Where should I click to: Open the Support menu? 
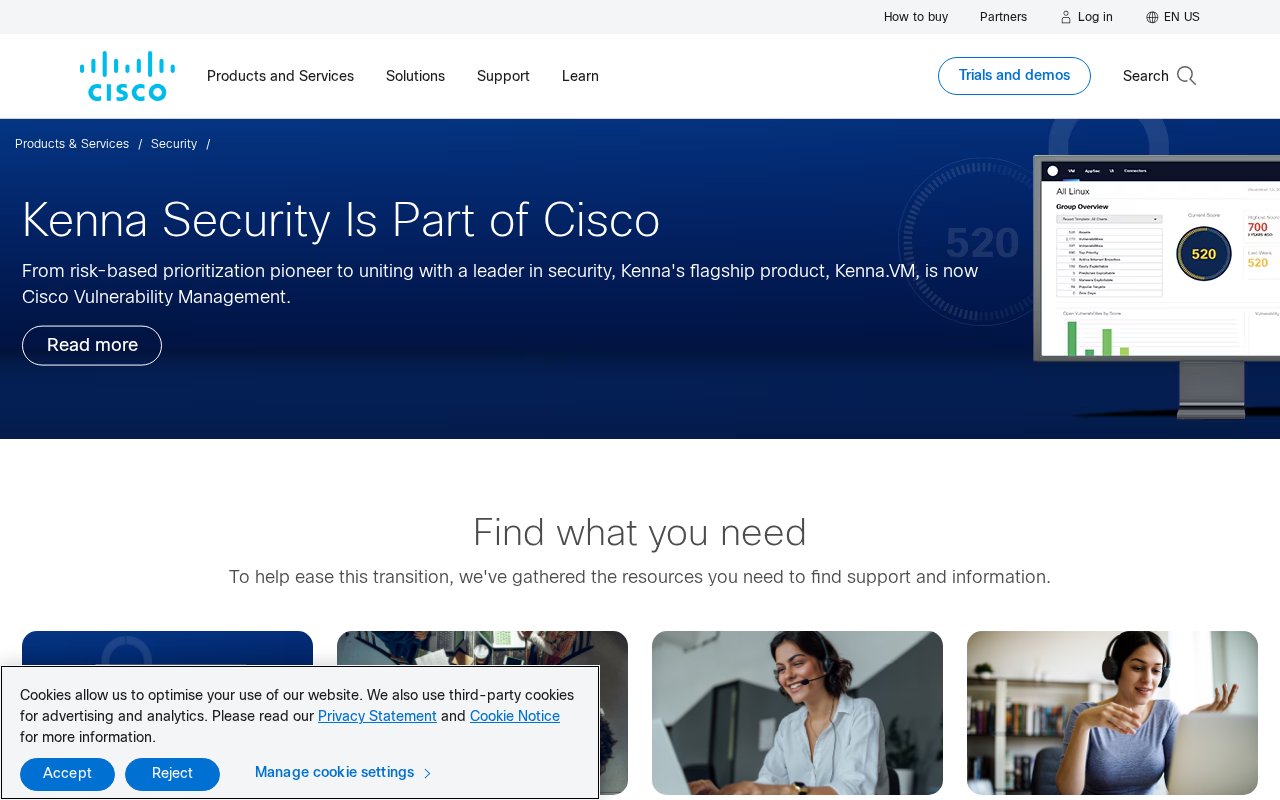point(503,76)
